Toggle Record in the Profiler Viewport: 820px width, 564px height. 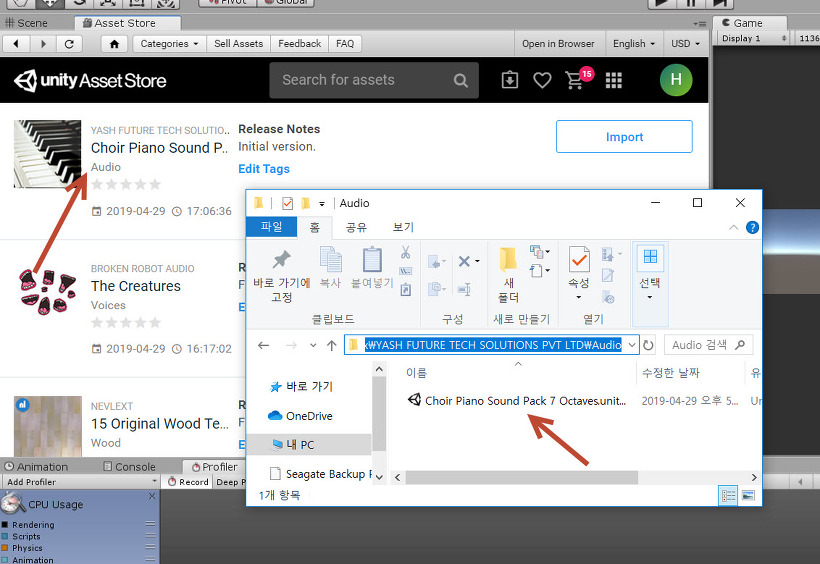(188, 482)
